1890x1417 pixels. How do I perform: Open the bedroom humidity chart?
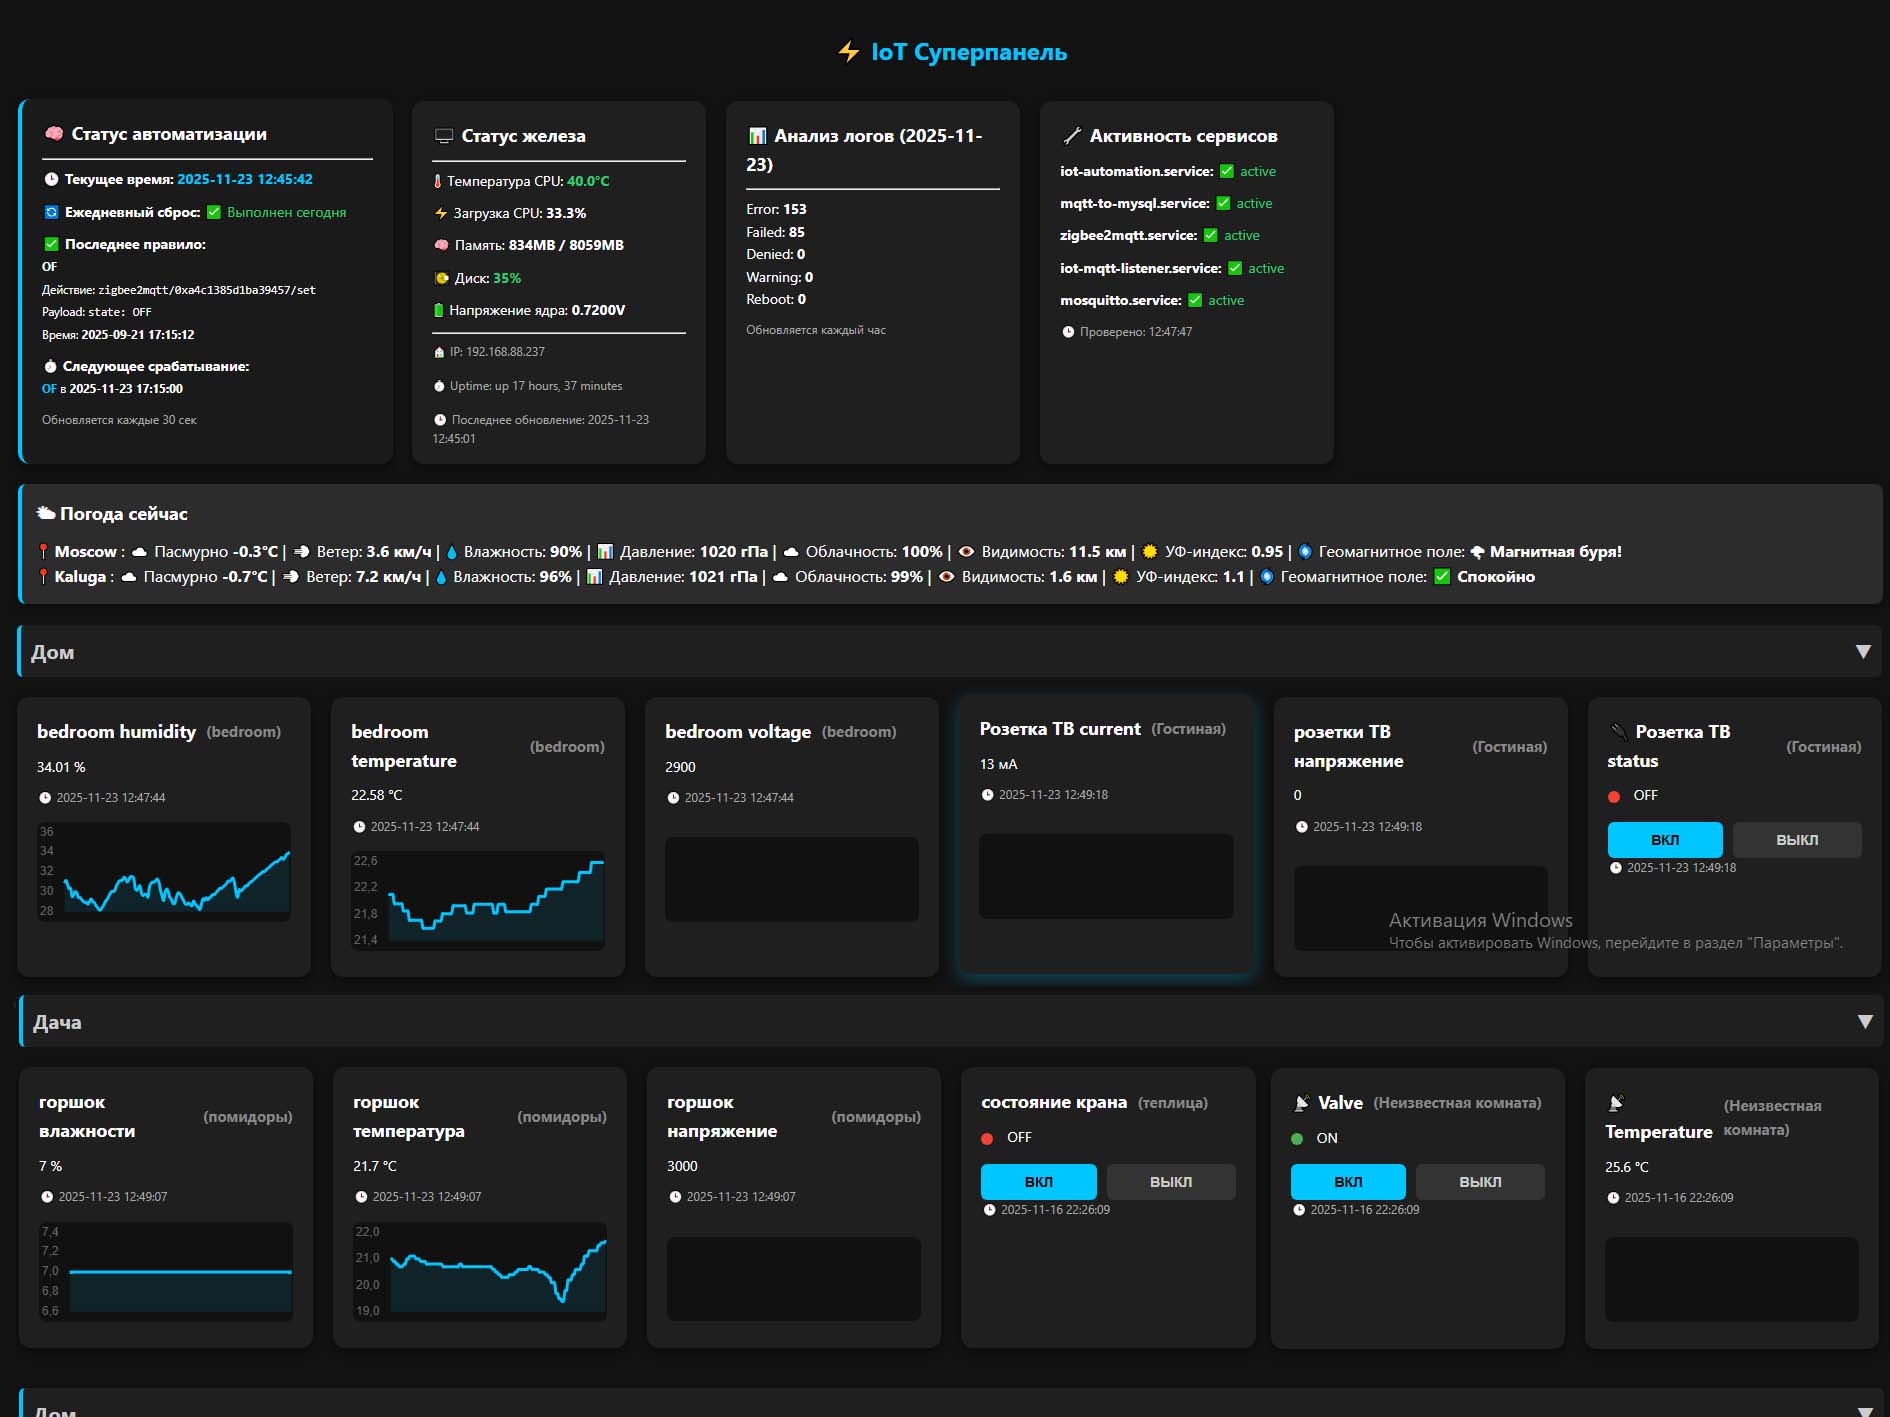165,871
